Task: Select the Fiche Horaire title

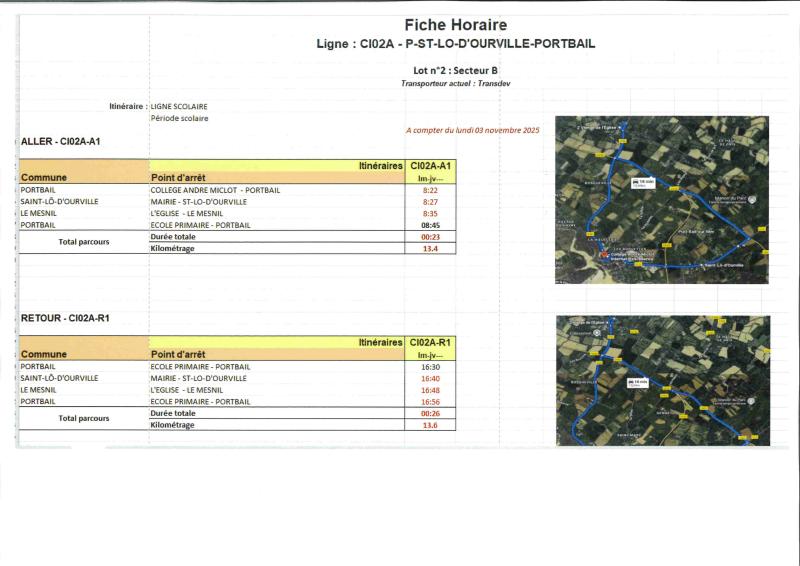Action: 455,24
